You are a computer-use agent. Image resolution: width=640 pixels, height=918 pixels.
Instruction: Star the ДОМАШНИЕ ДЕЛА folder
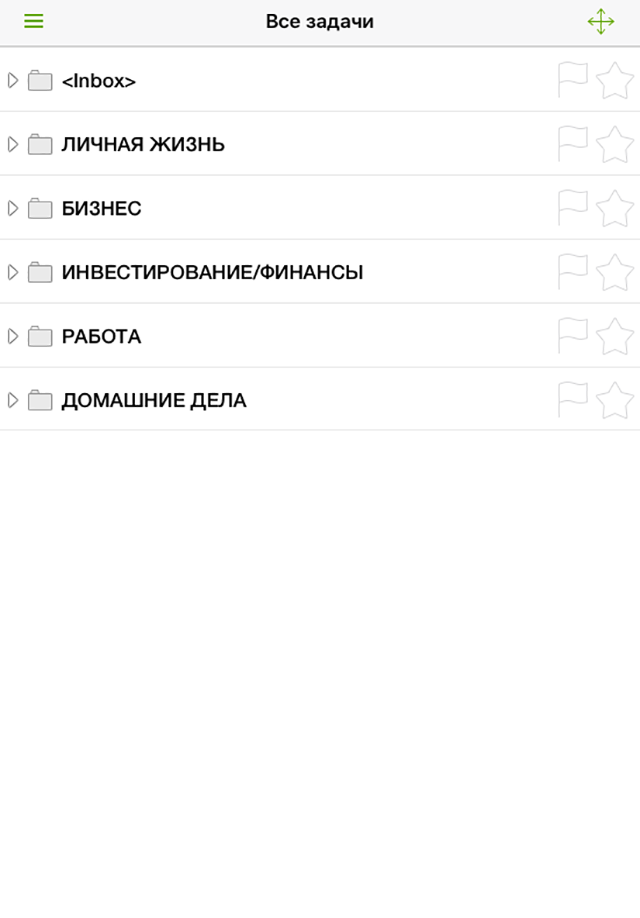pyautogui.click(x=615, y=400)
